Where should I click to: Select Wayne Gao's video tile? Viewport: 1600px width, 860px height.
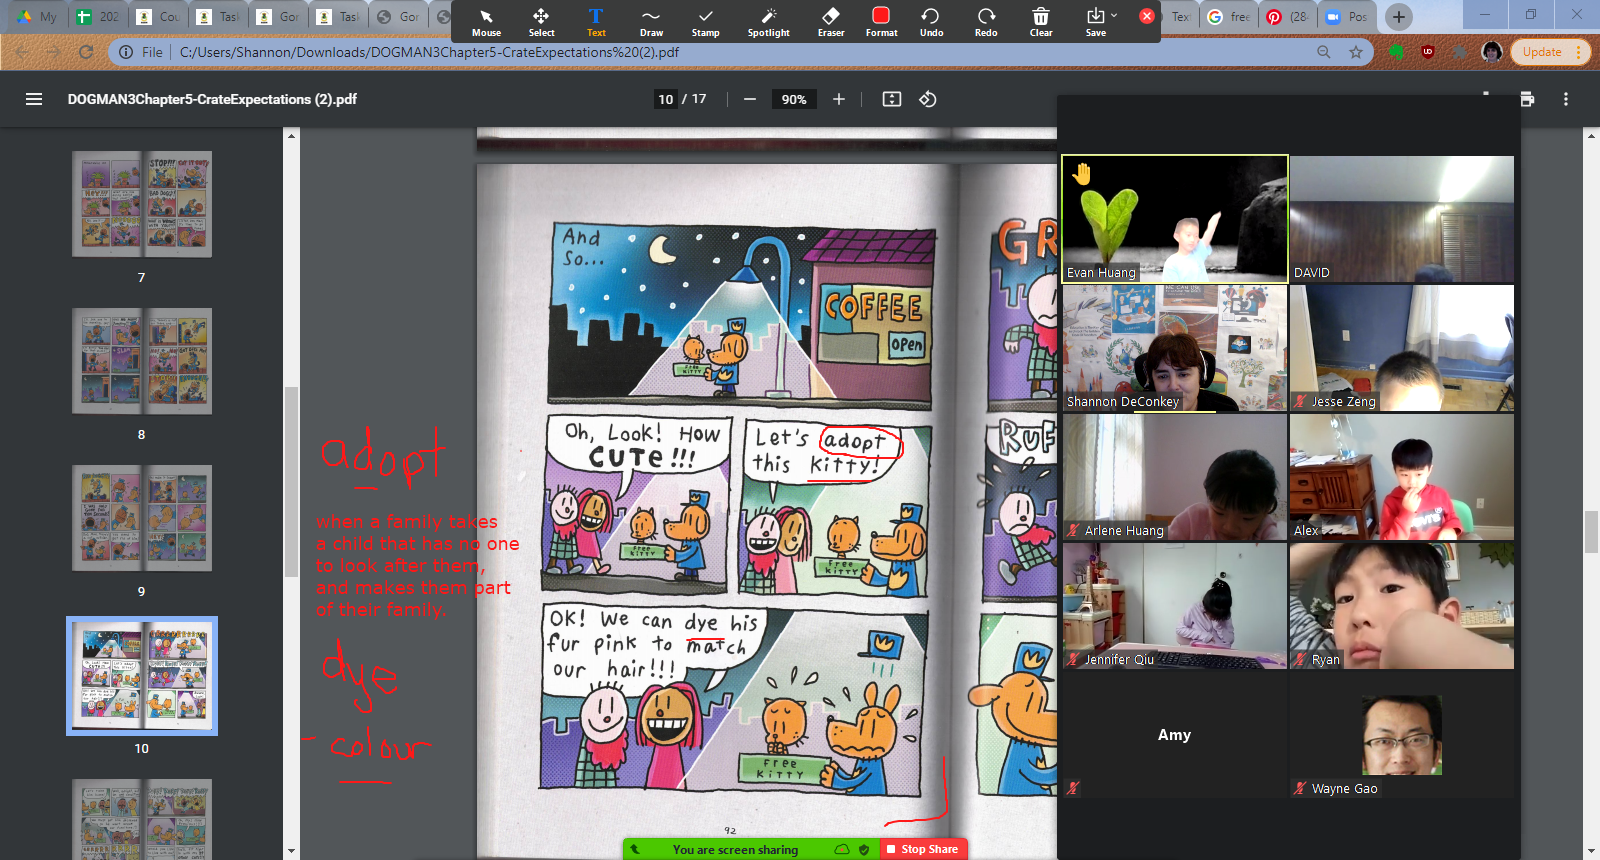pyautogui.click(x=1402, y=735)
